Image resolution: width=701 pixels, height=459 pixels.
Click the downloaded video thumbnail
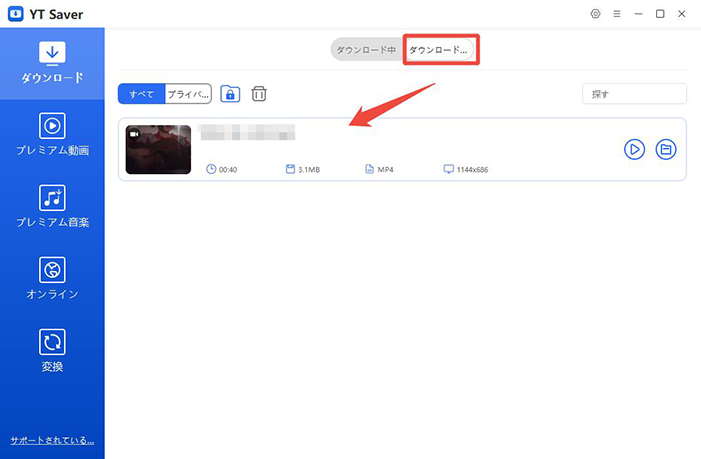tap(158, 149)
